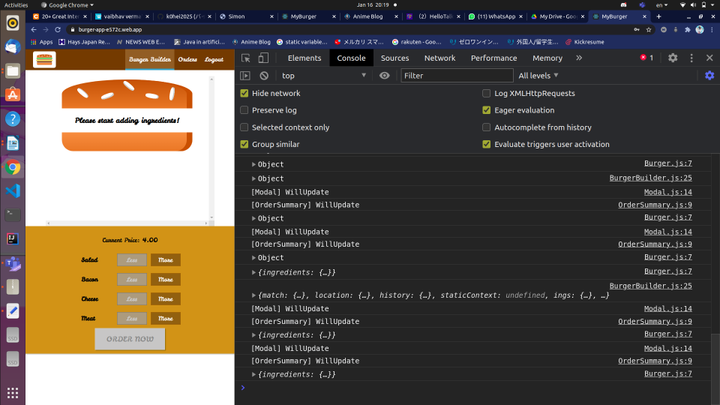The height and width of the screenshot is (405, 720).
Task: Open the All levels dropdown
Action: click(x=538, y=76)
